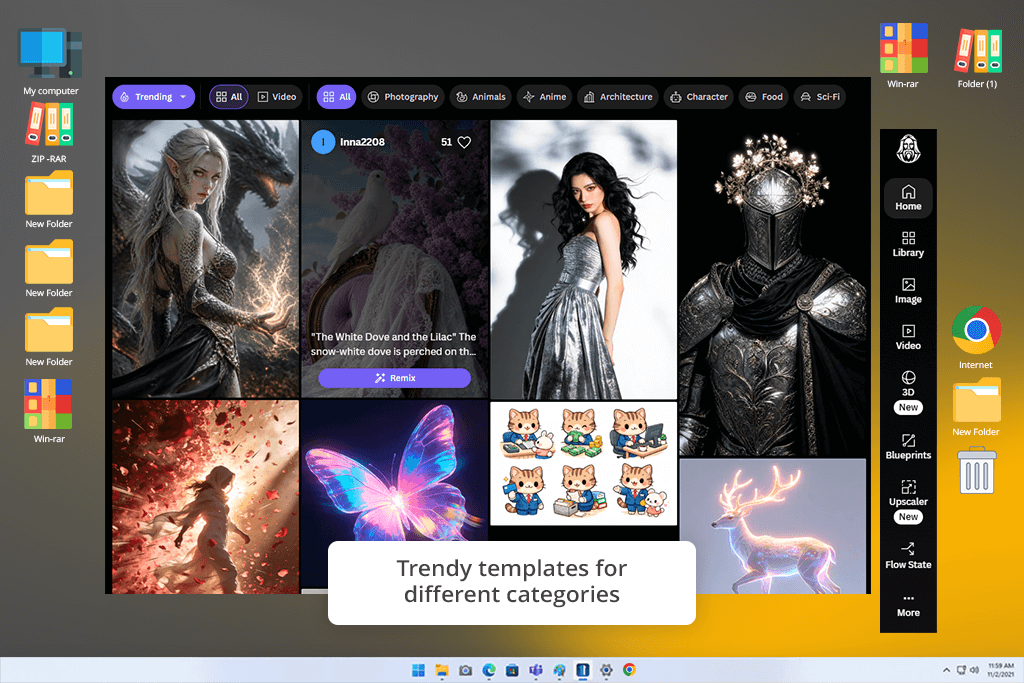Open the Windows Start menu
The height and width of the screenshot is (683, 1024).
(x=418, y=670)
